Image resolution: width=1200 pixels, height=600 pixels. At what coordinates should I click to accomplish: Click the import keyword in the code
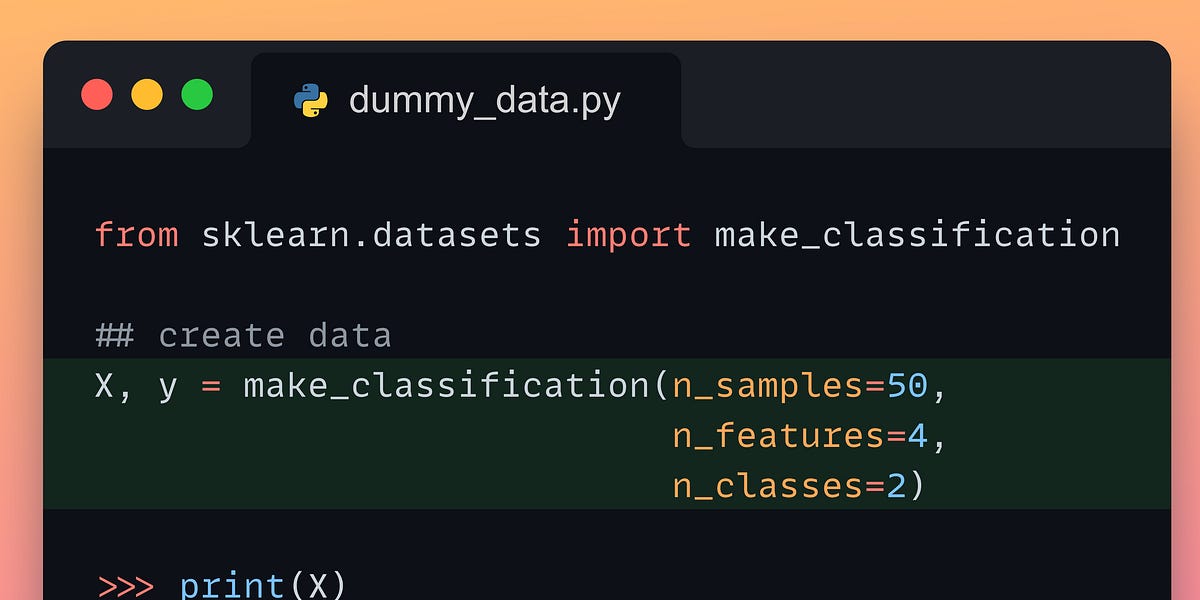(629, 234)
